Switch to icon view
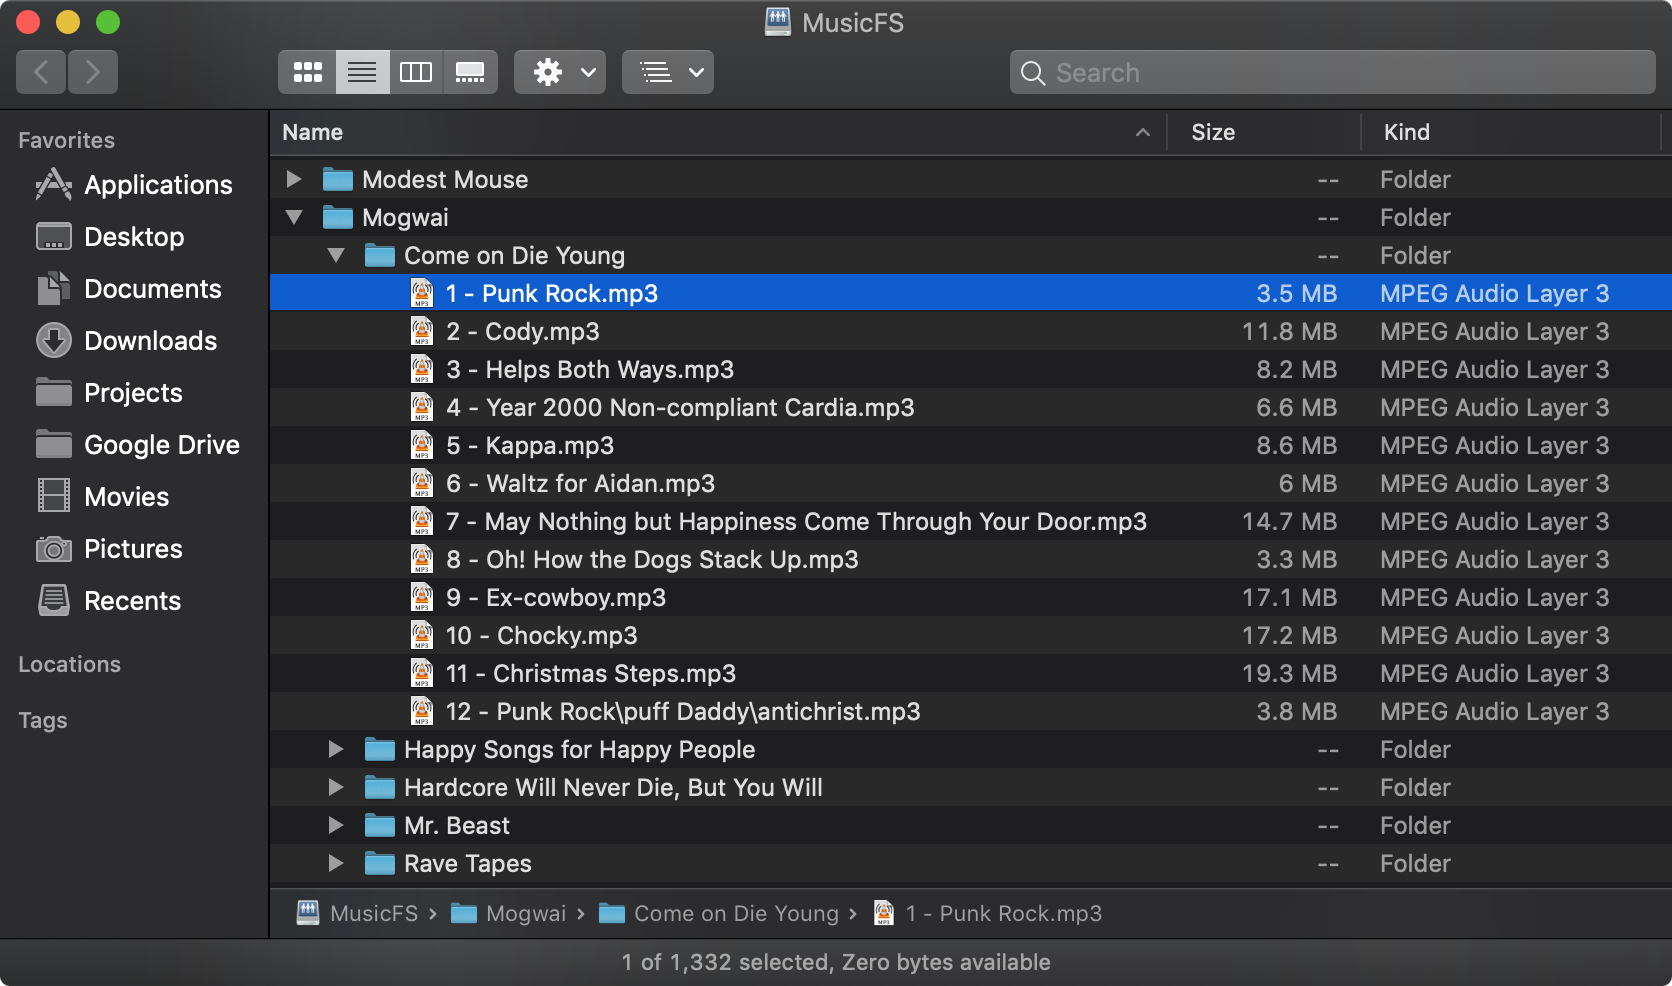 coord(307,72)
